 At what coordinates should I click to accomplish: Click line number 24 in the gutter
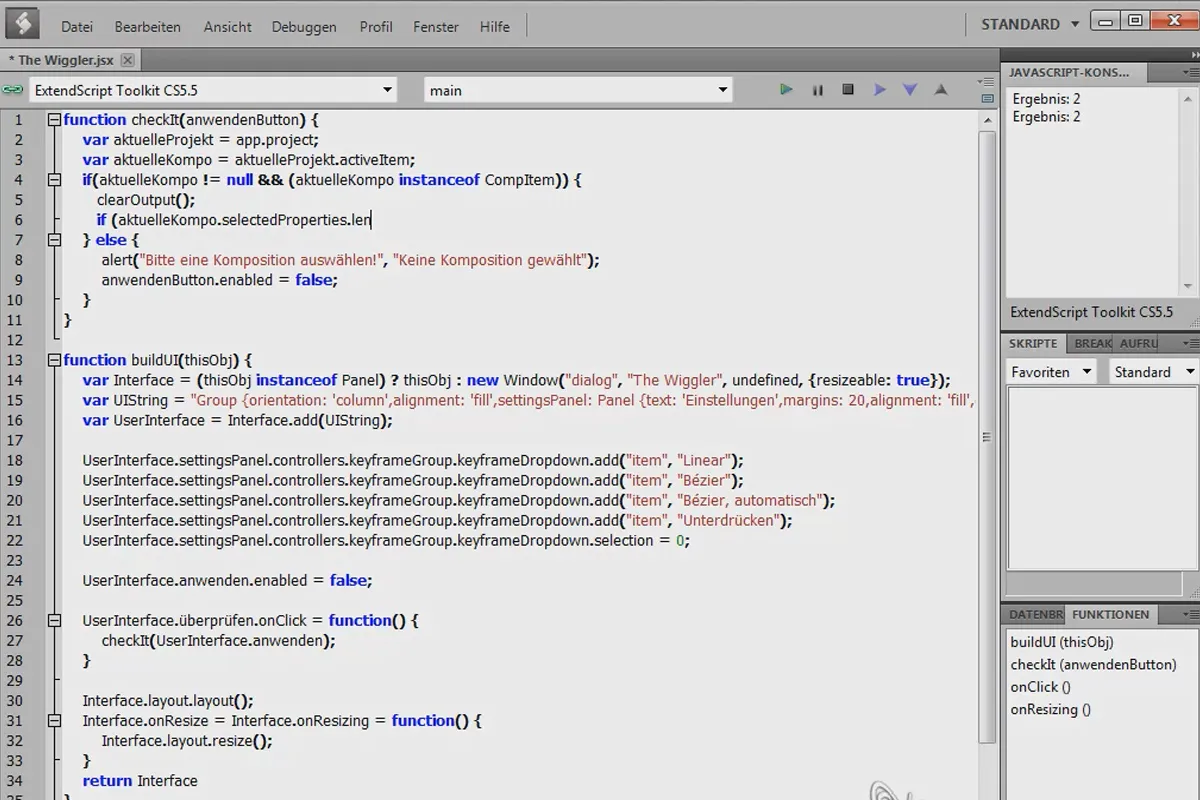coord(14,580)
